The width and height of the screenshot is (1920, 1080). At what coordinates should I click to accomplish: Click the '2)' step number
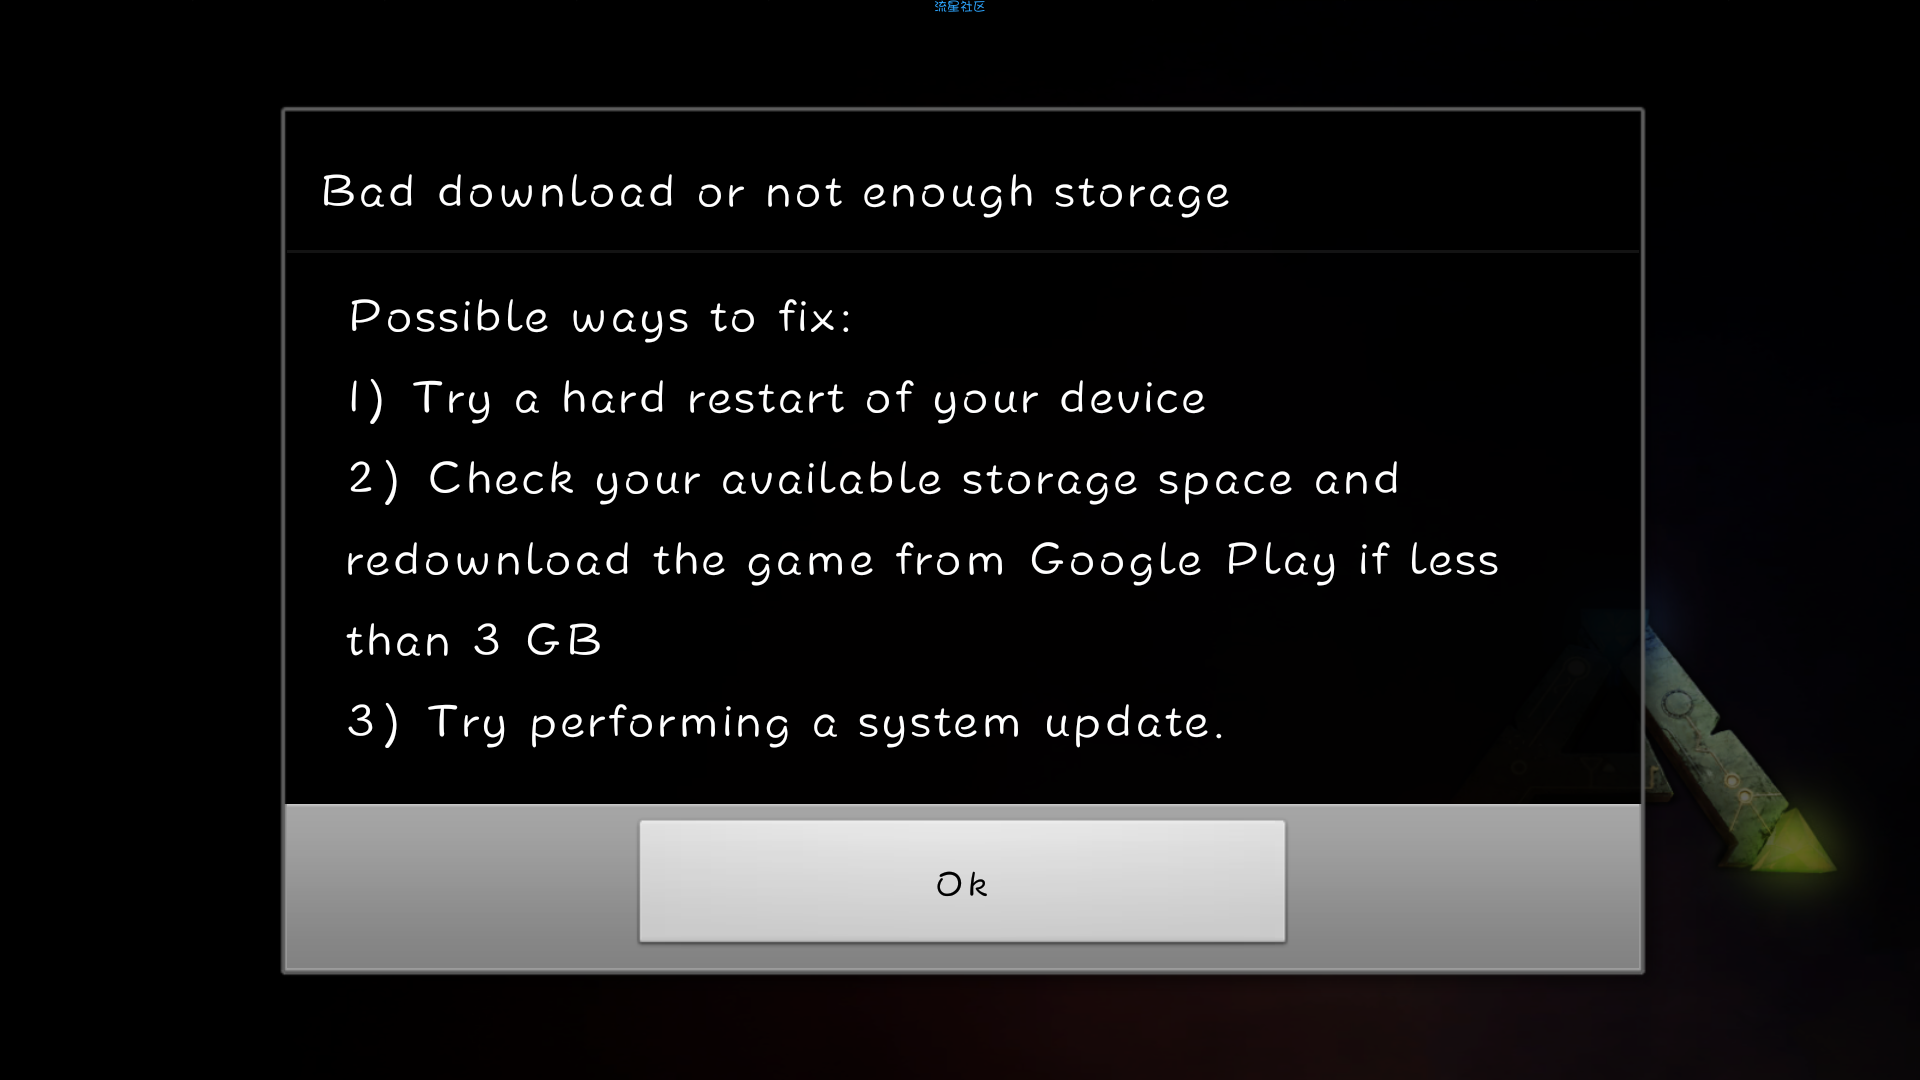coord(374,480)
